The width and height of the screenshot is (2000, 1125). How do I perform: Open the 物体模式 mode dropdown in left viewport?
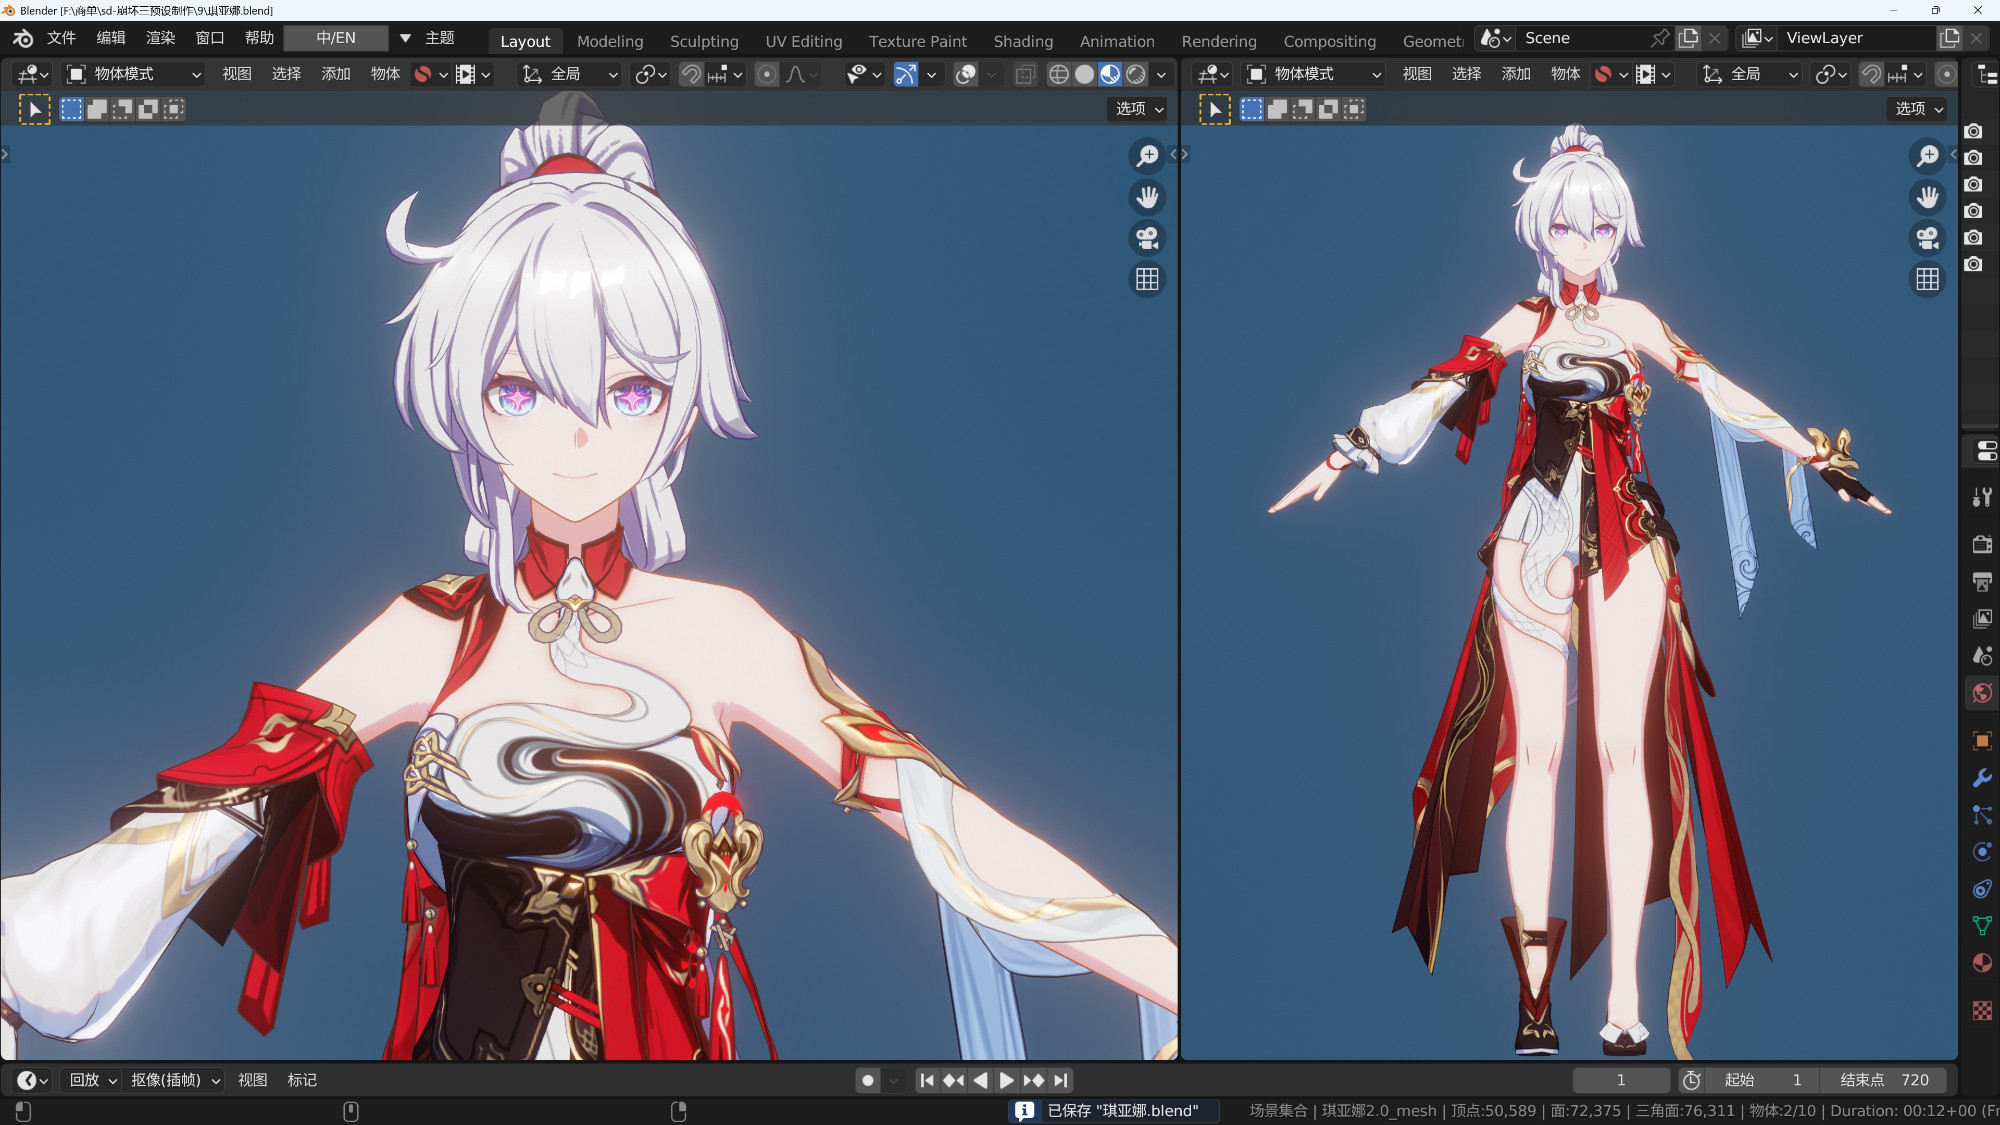(134, 74)
